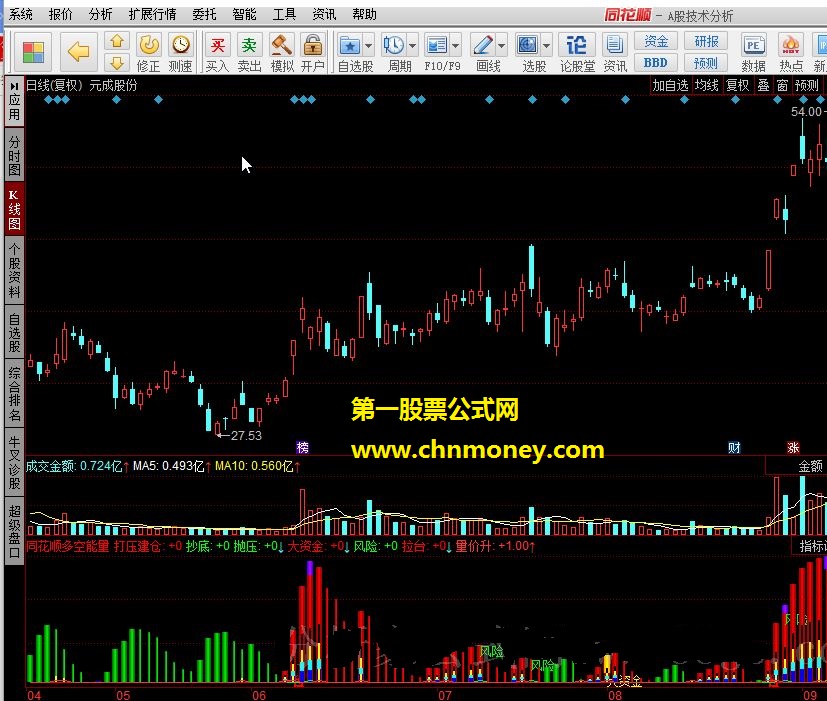
Task: Click the purple 榜 marker on chart
Action: click(303, 447)
